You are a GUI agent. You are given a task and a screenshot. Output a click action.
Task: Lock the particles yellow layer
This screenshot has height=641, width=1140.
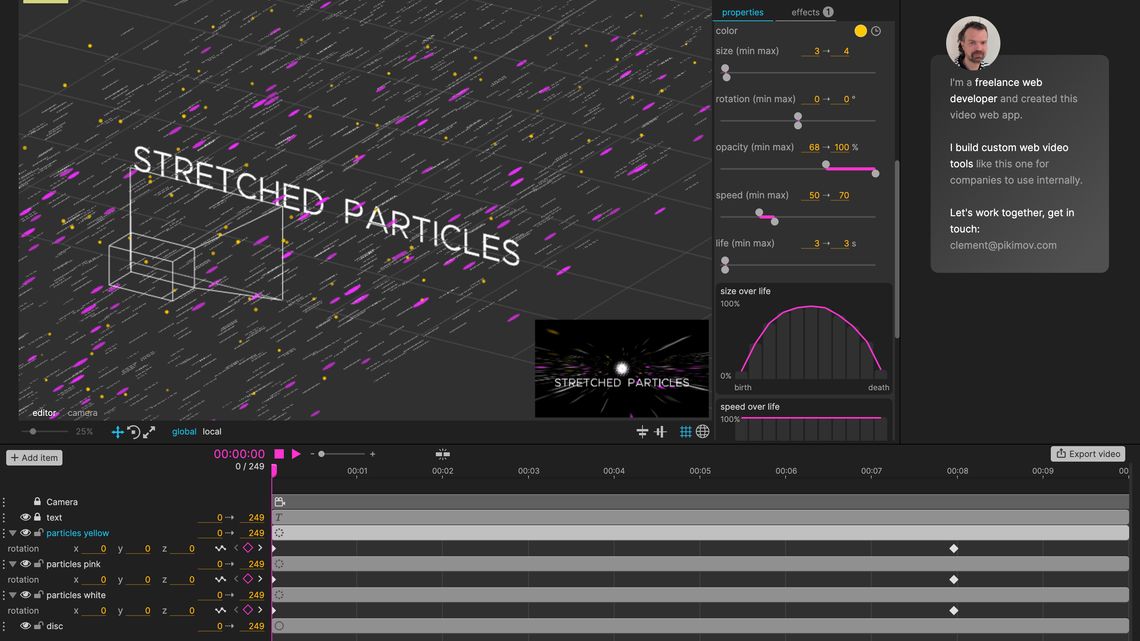point(39,533)
